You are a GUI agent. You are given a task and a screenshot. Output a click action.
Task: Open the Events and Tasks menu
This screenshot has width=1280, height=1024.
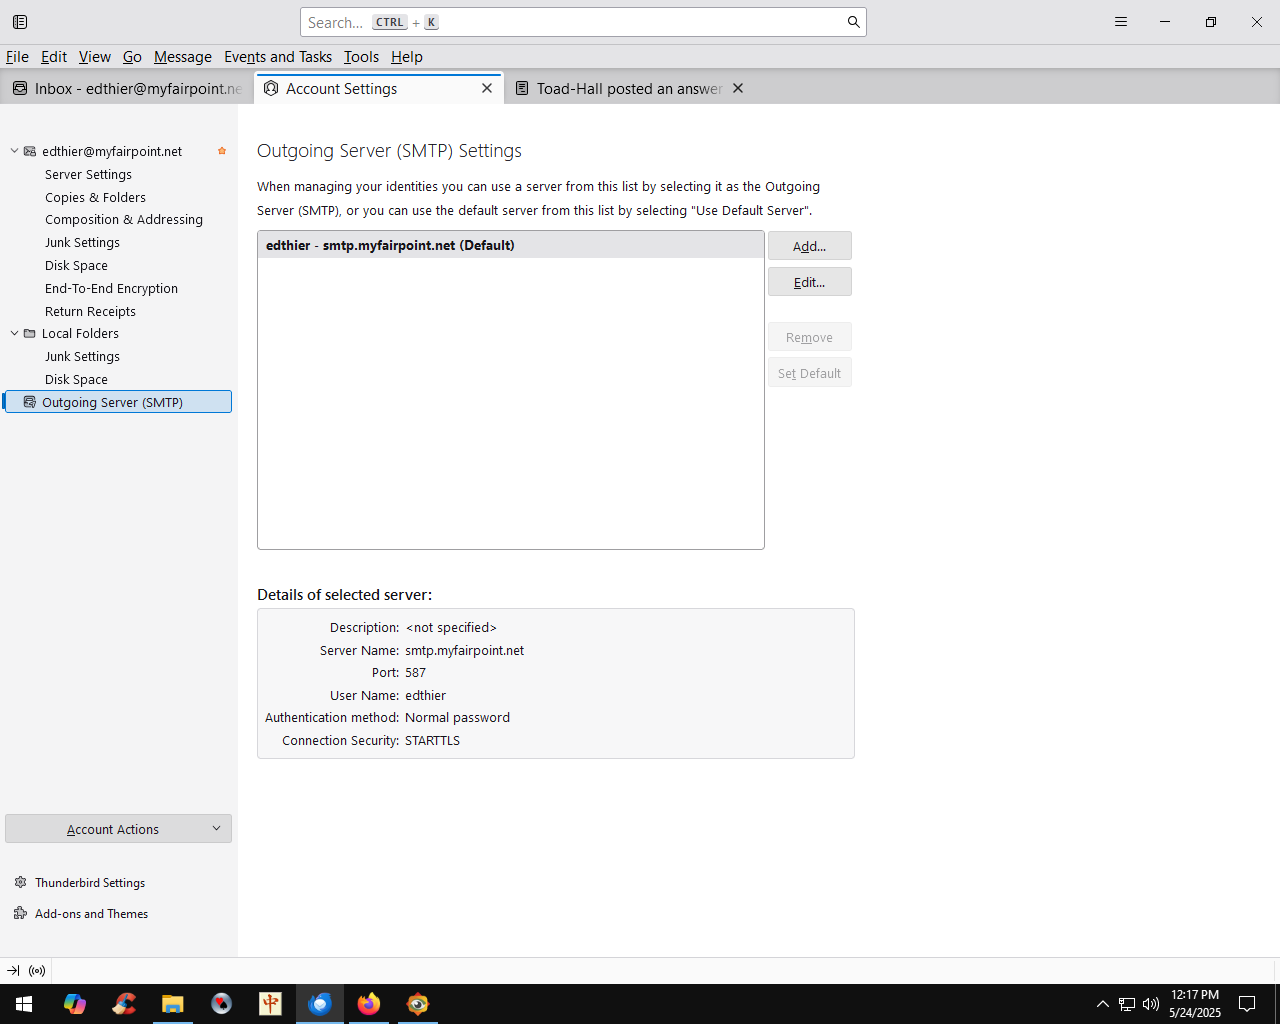pos(278,57)
